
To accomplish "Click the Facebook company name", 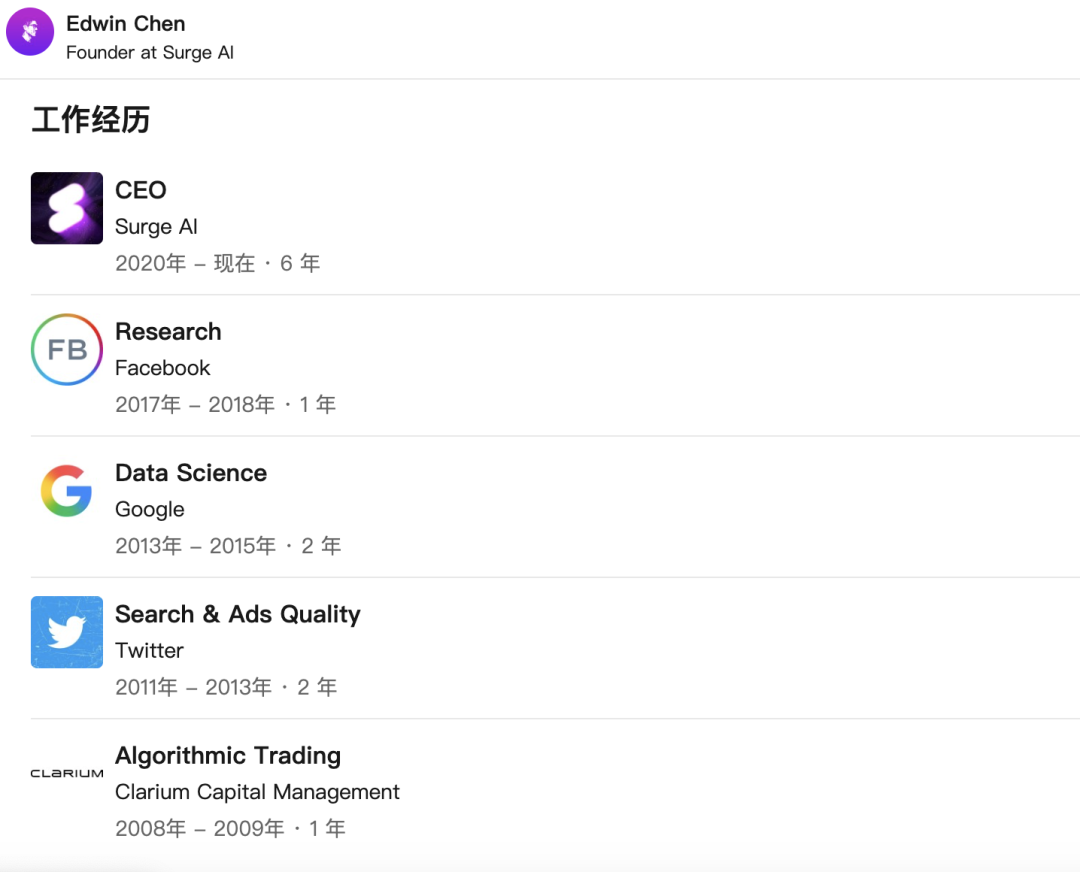I will (162, 368).
